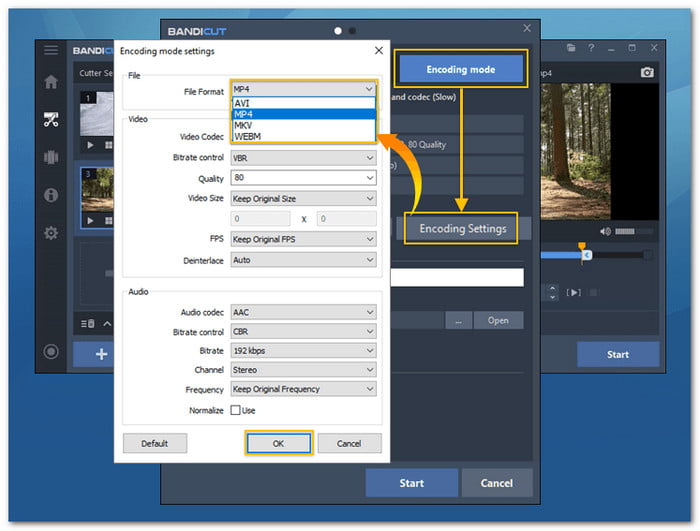Click Open button for output folder
700x531 pixels.
[498, 321]
